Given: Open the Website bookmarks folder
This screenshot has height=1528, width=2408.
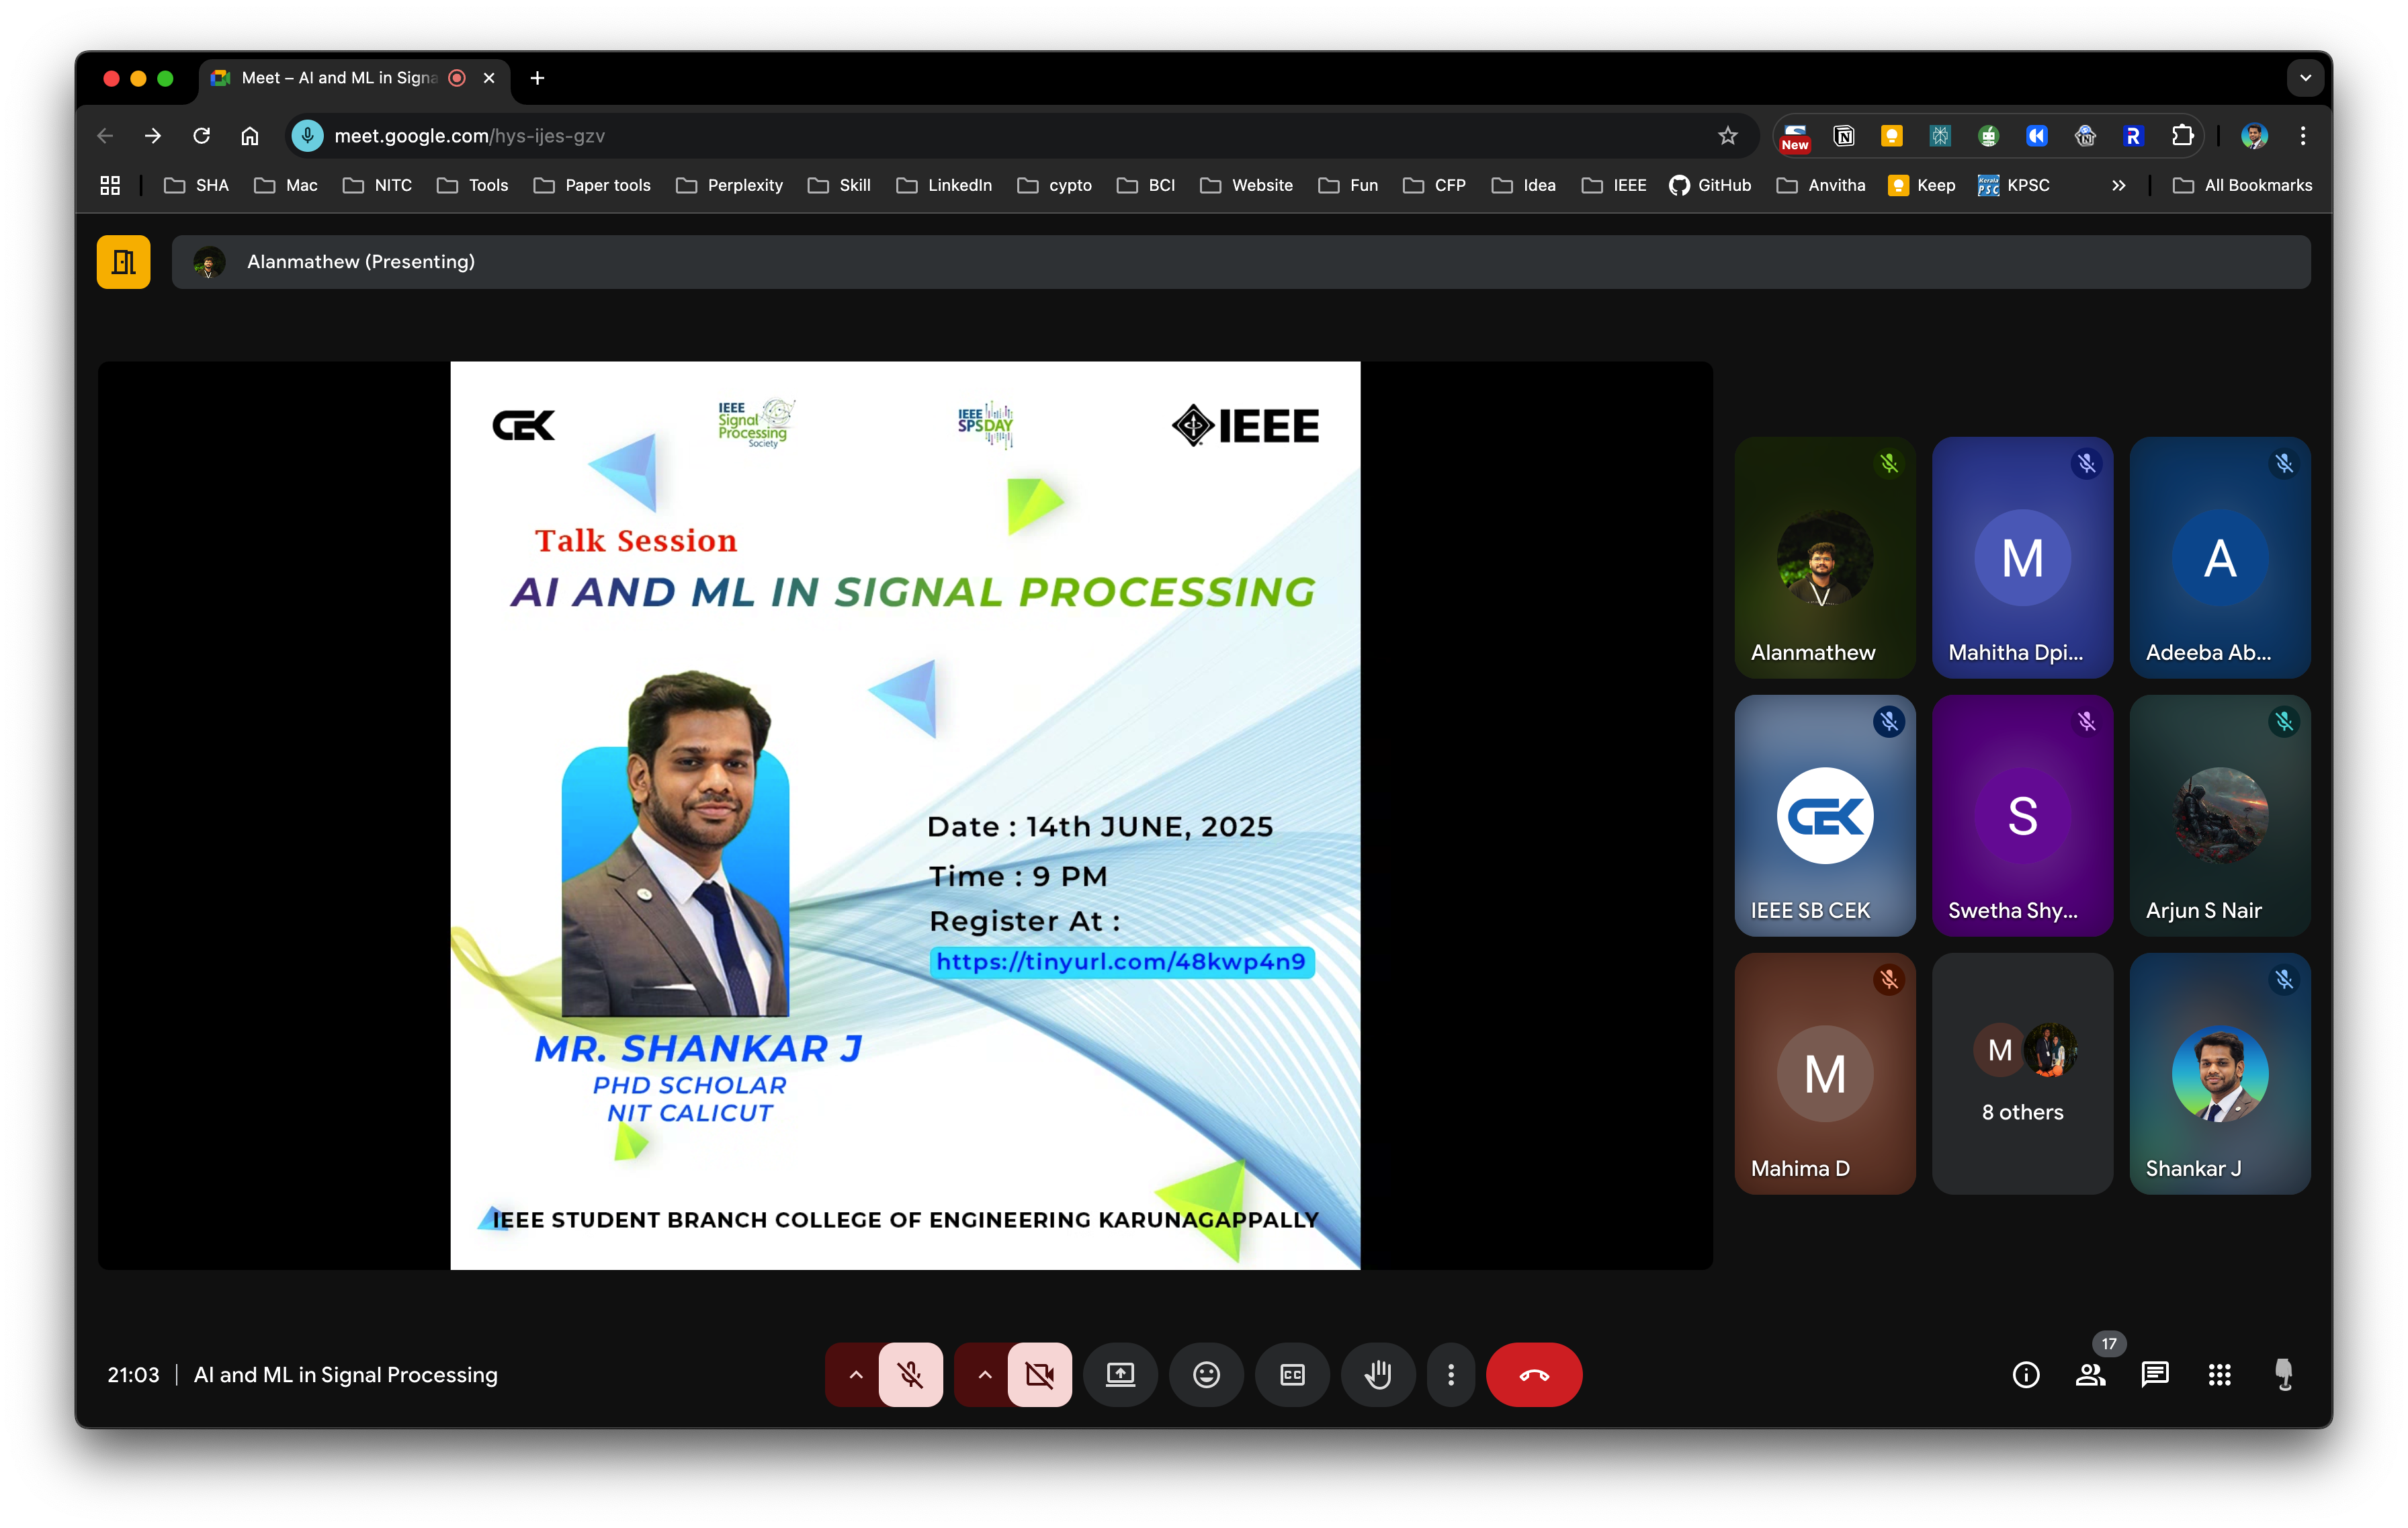Looking at the screenshot, I should click(1246, 185).
